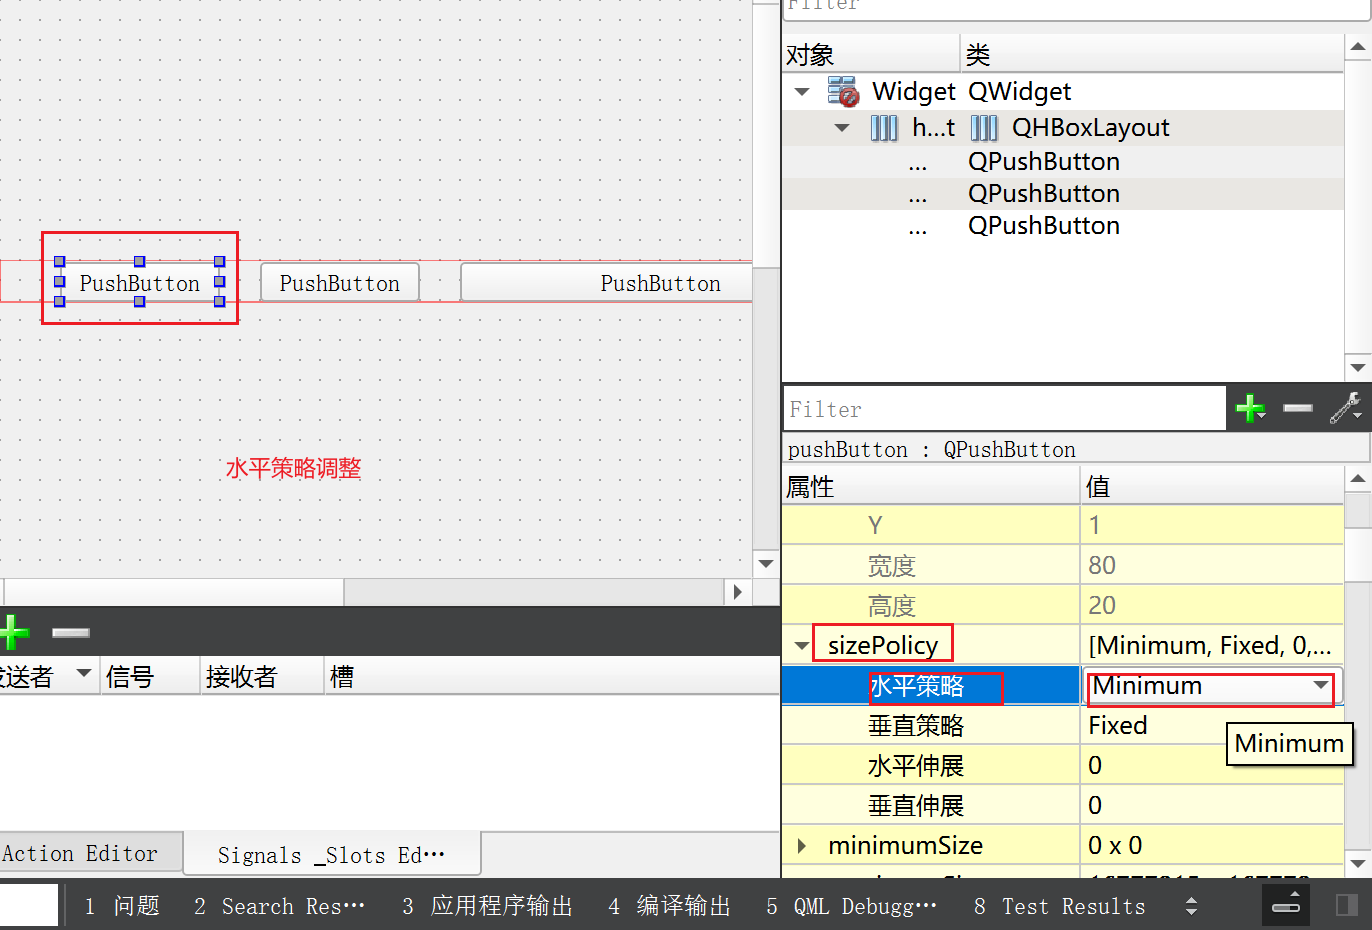Select the middle PushButton on the form
The height and width of the screenshot is (930, 1372).
[339, 282]
